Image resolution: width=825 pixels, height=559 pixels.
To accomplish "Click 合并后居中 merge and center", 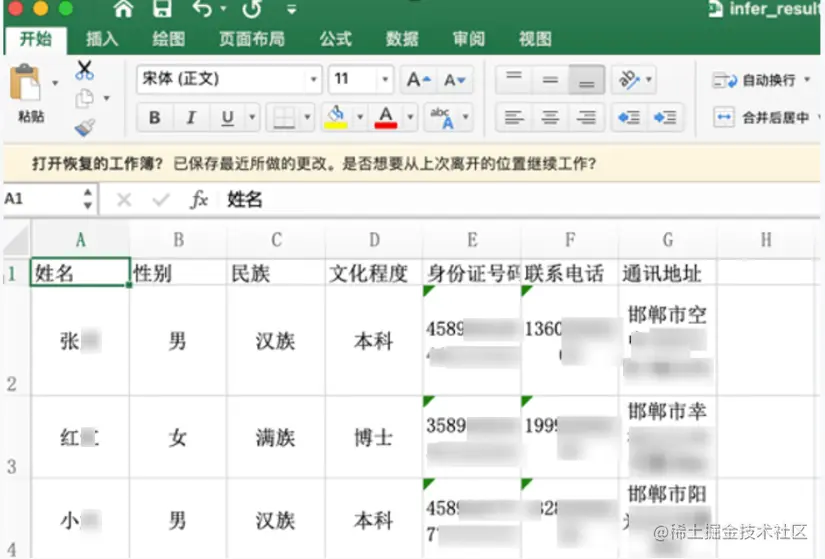I will tap(760, 117).
